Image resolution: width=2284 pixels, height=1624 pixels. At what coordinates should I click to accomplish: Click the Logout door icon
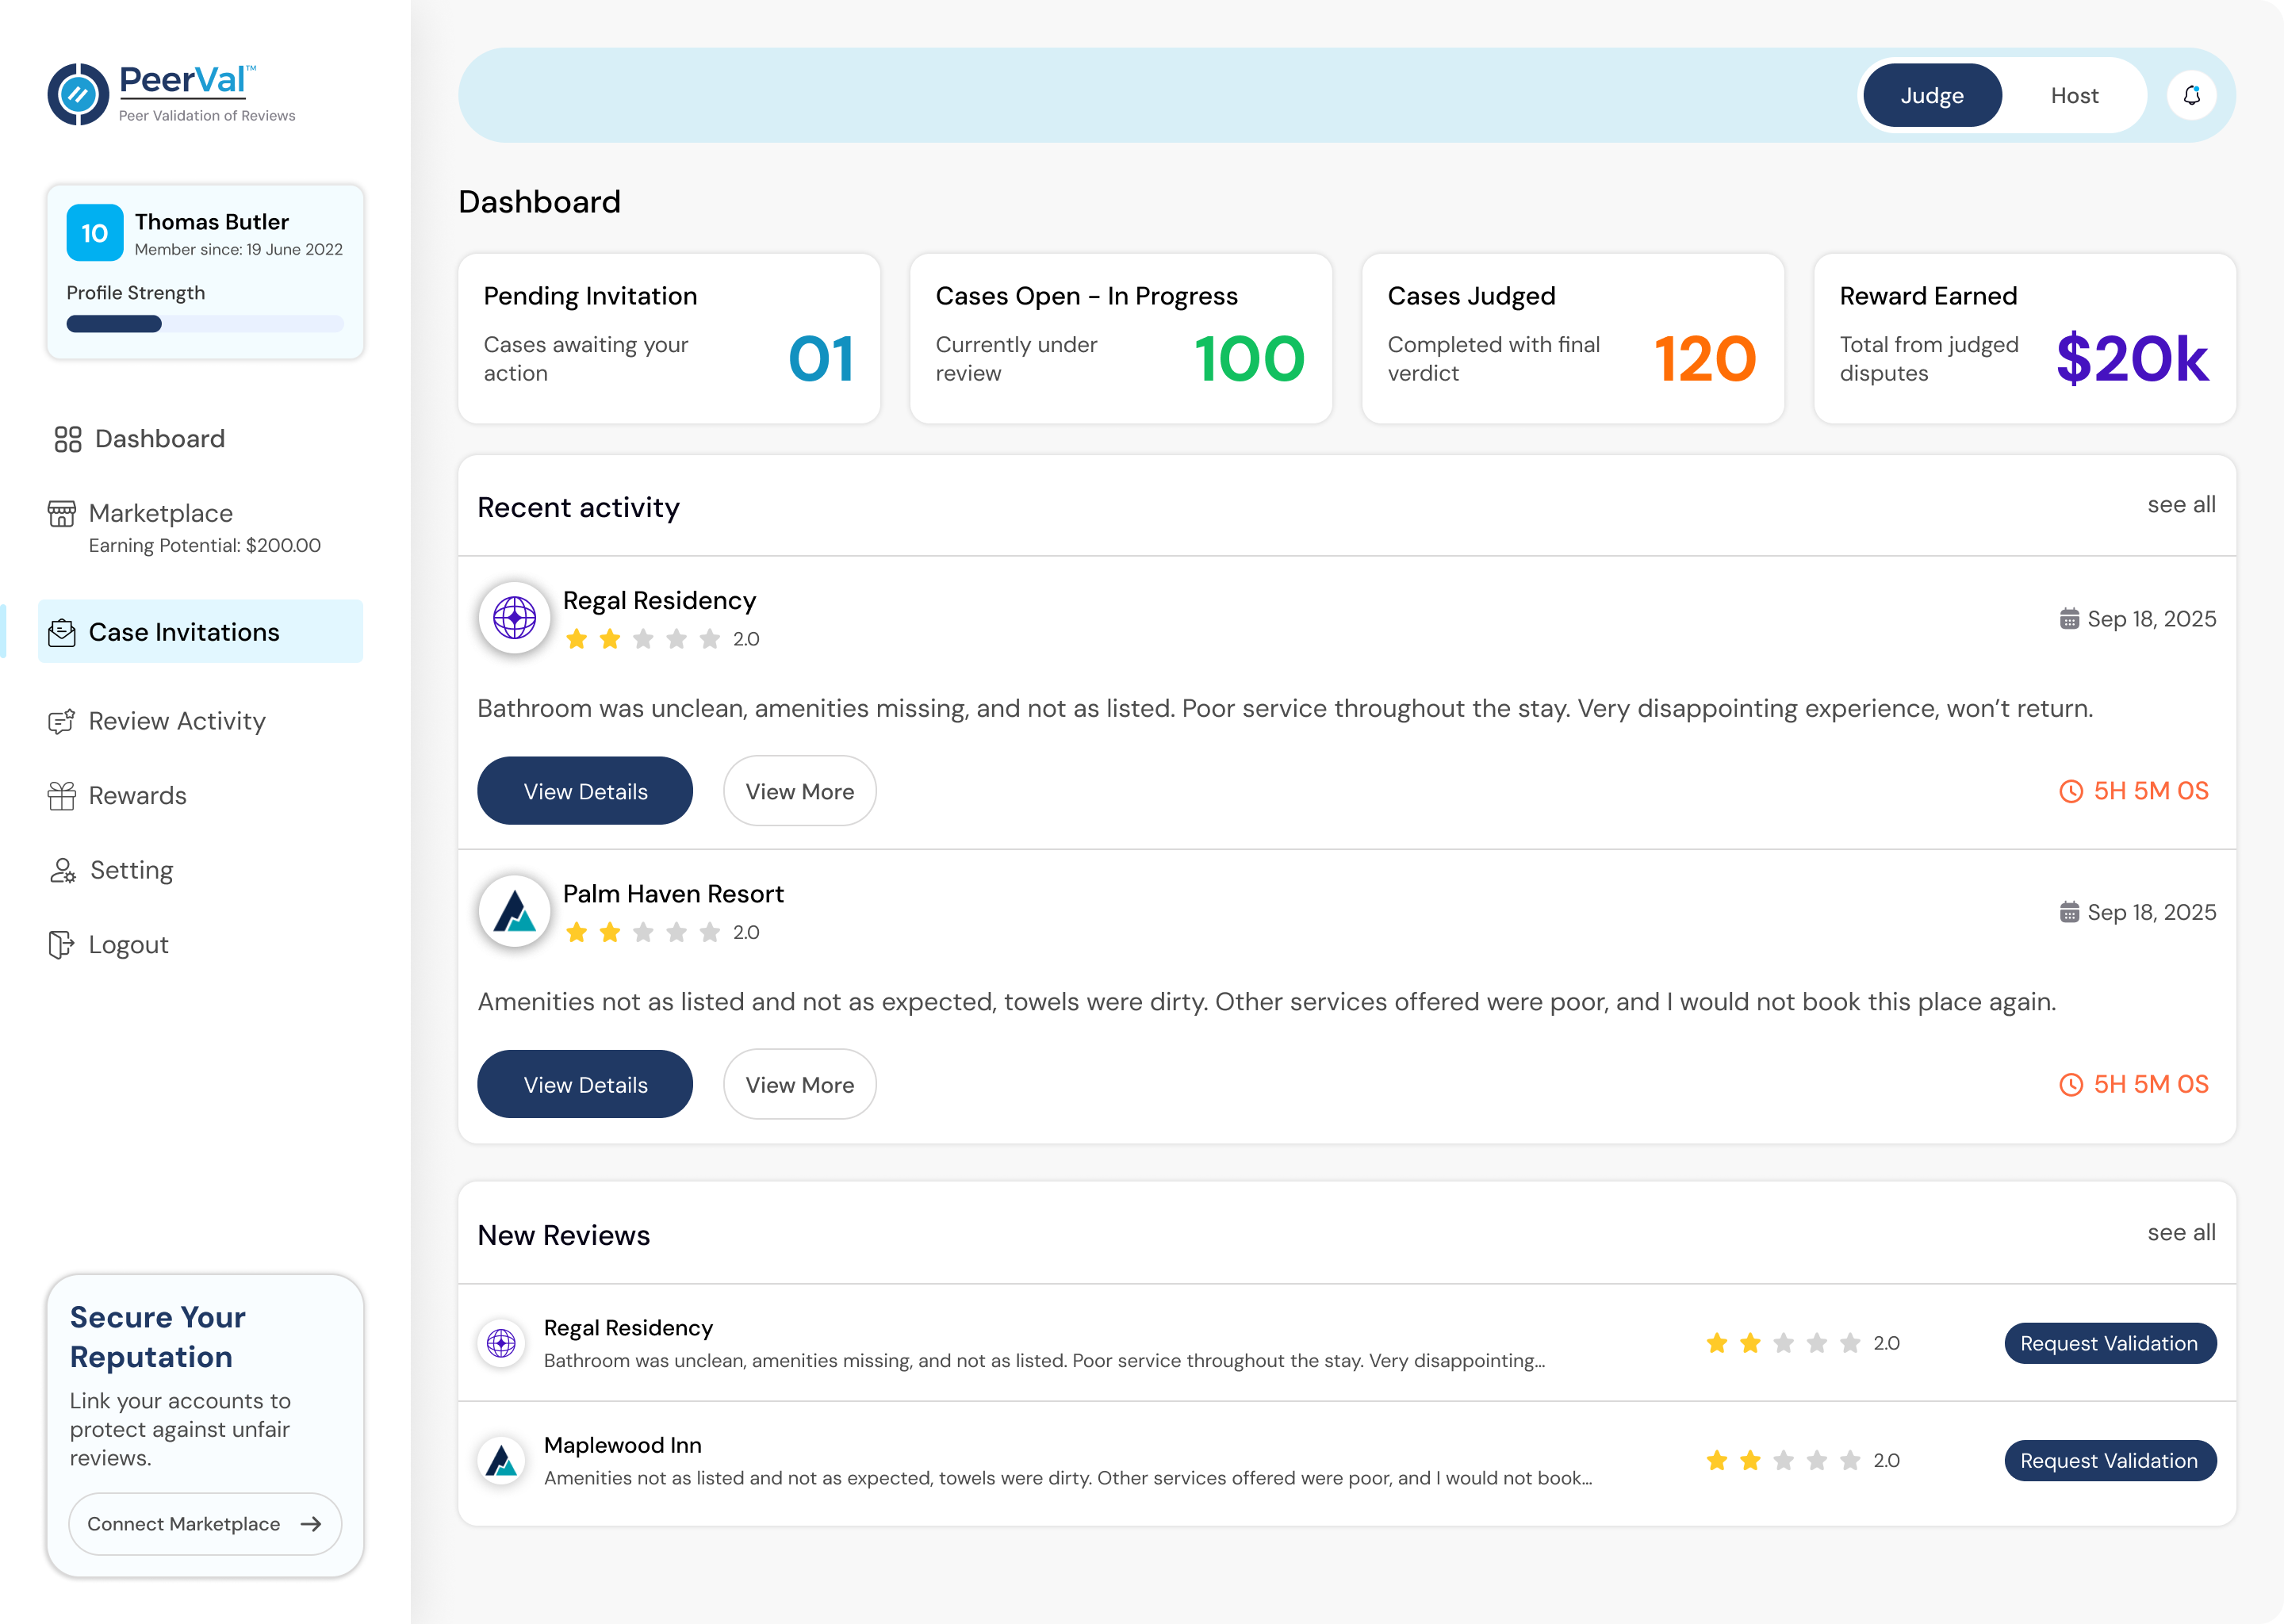(62, 945)
